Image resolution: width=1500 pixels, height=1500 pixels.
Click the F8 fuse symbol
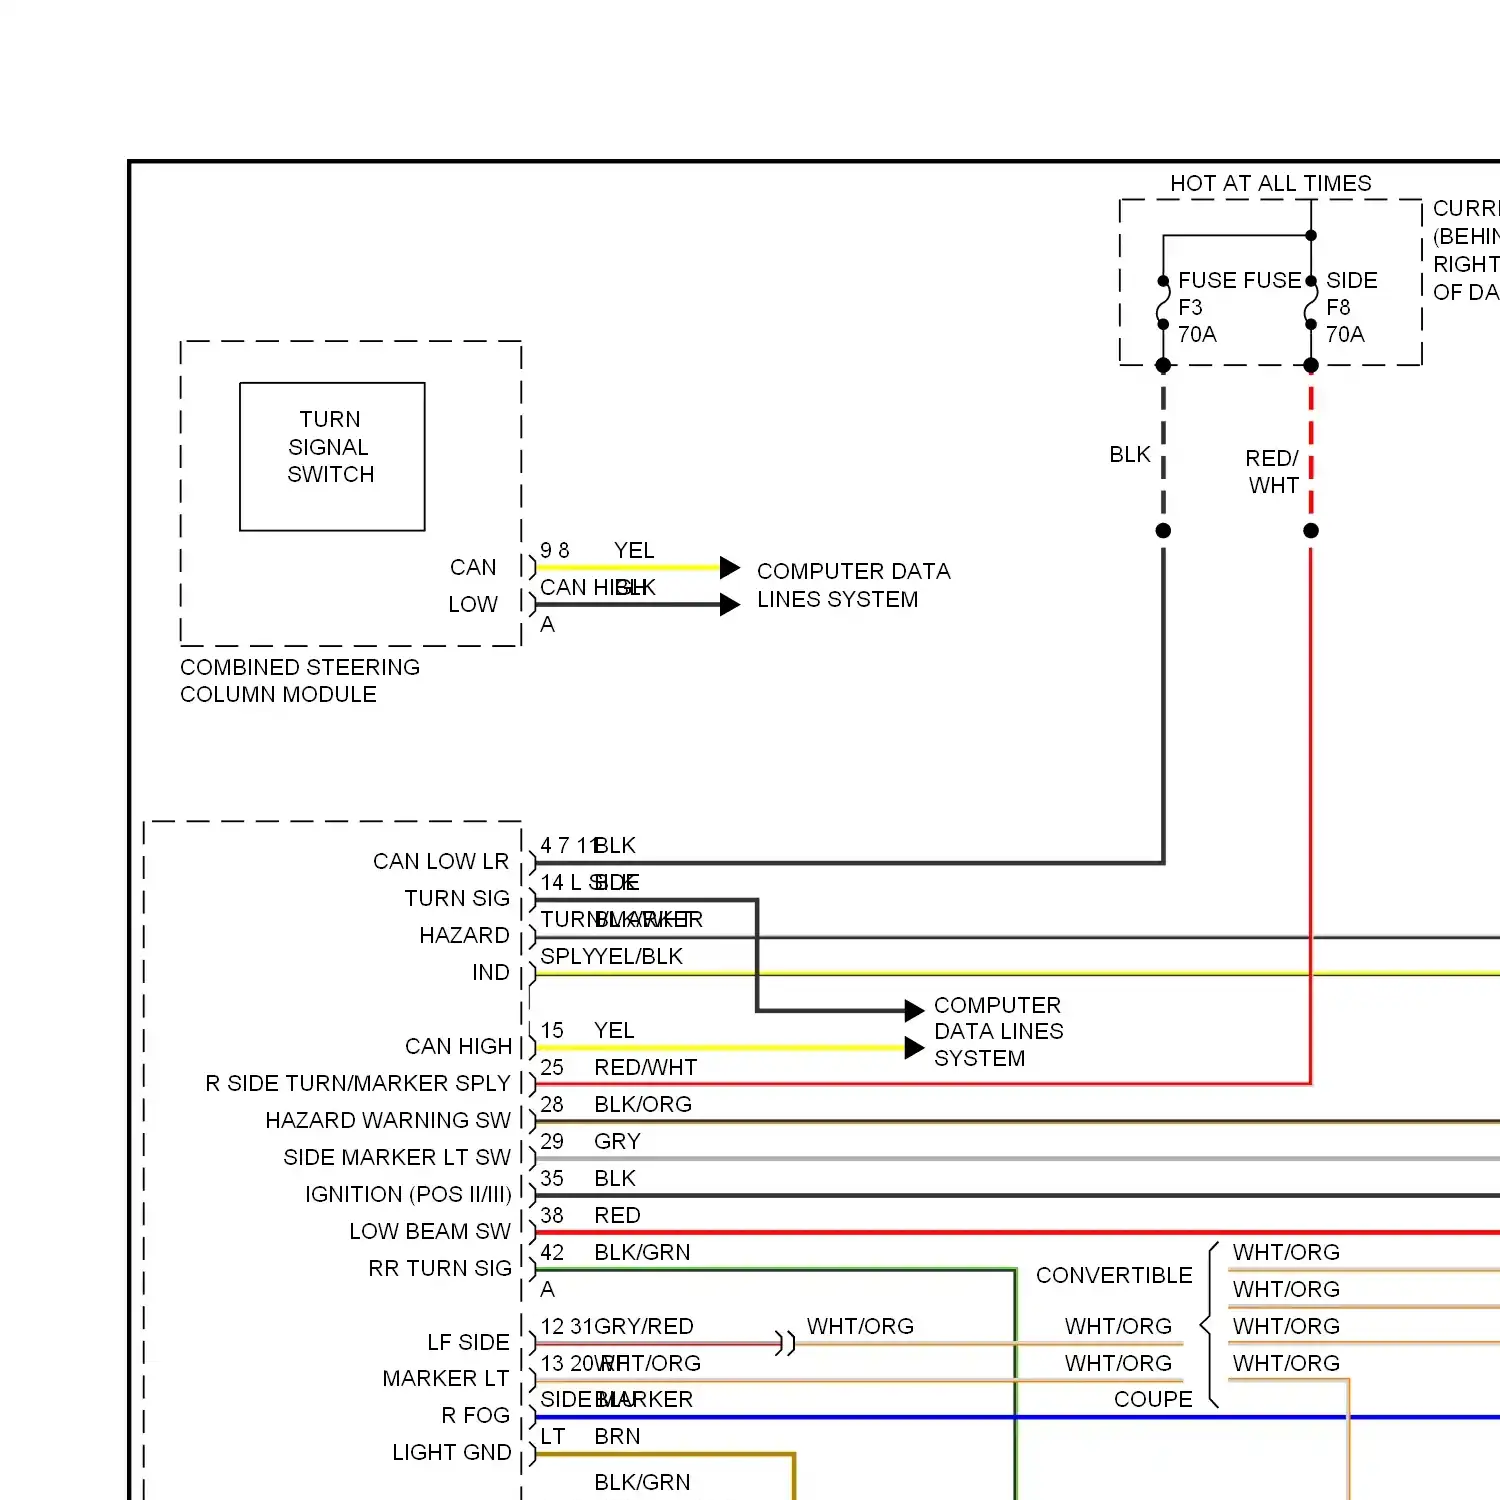click(1311, 303)
